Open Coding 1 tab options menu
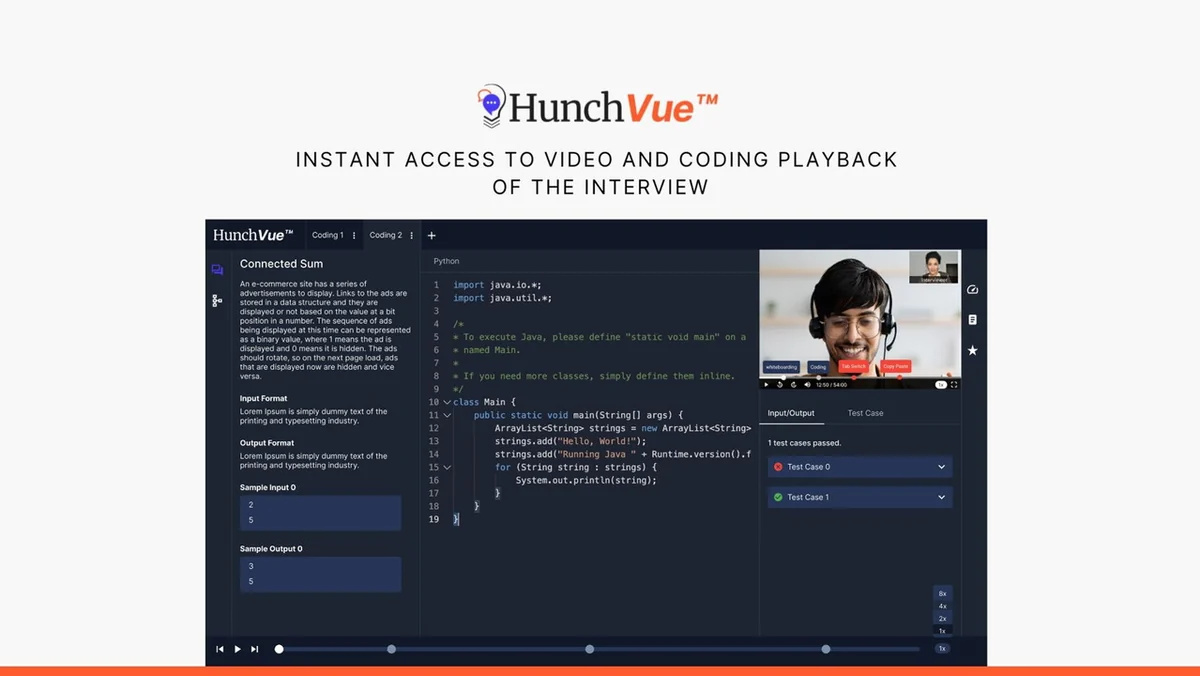Viewport: 1200px width, 676px height. tap(354, 236)
